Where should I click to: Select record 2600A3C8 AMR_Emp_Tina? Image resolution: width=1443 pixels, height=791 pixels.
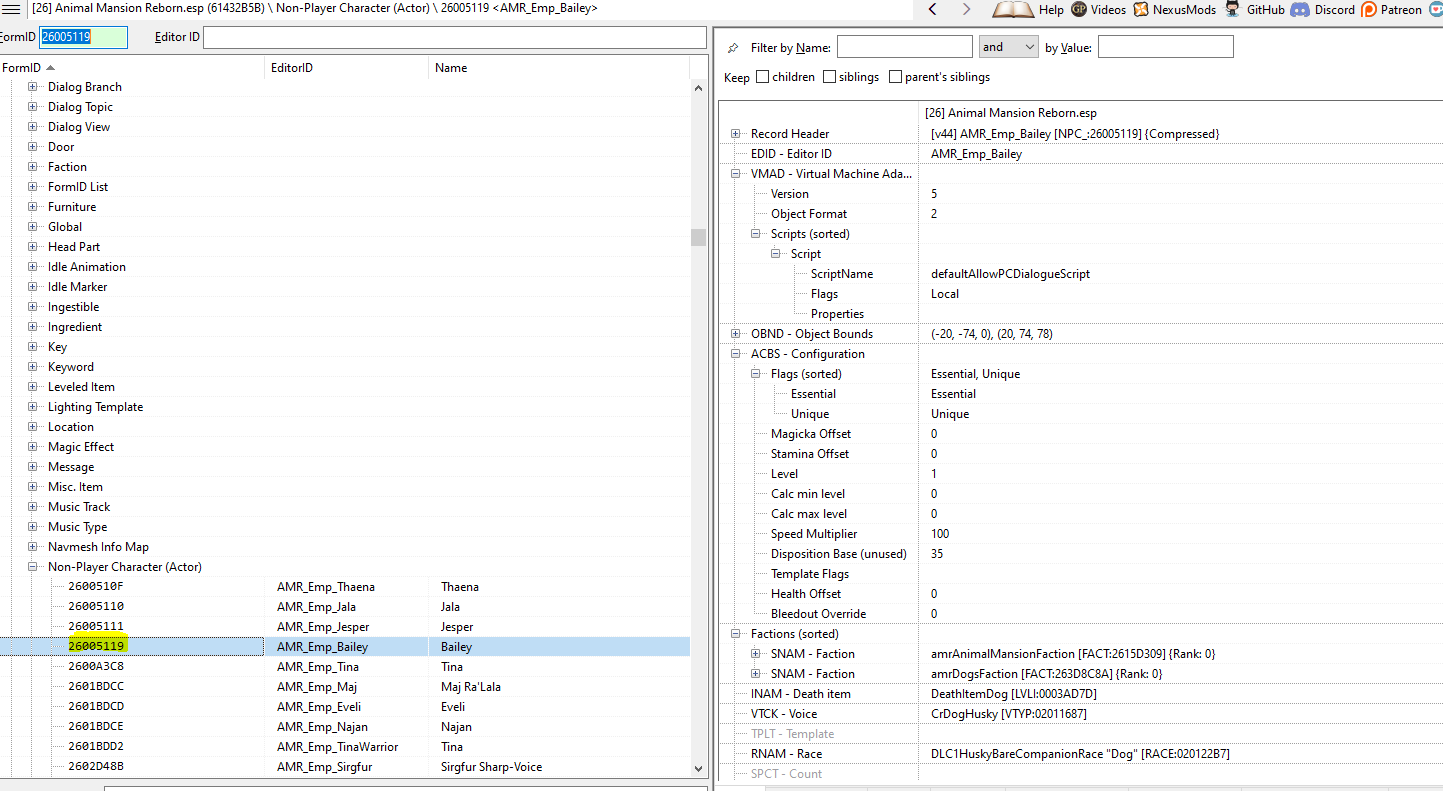coord(345,667)
